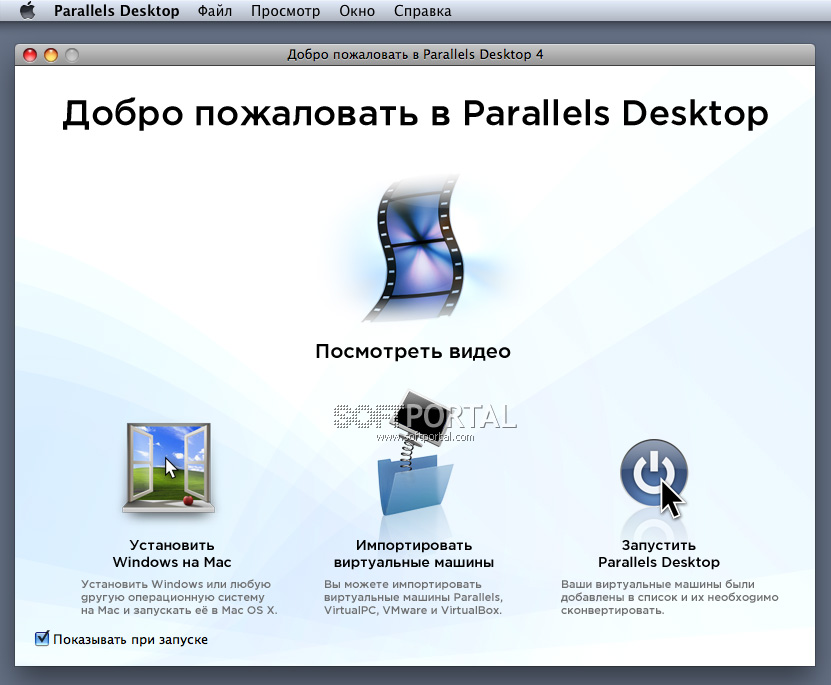Click Запустить Parallels Desktop heading
Image resolution: width=831 pixels, height=685 pixels.
coord(659,554)
